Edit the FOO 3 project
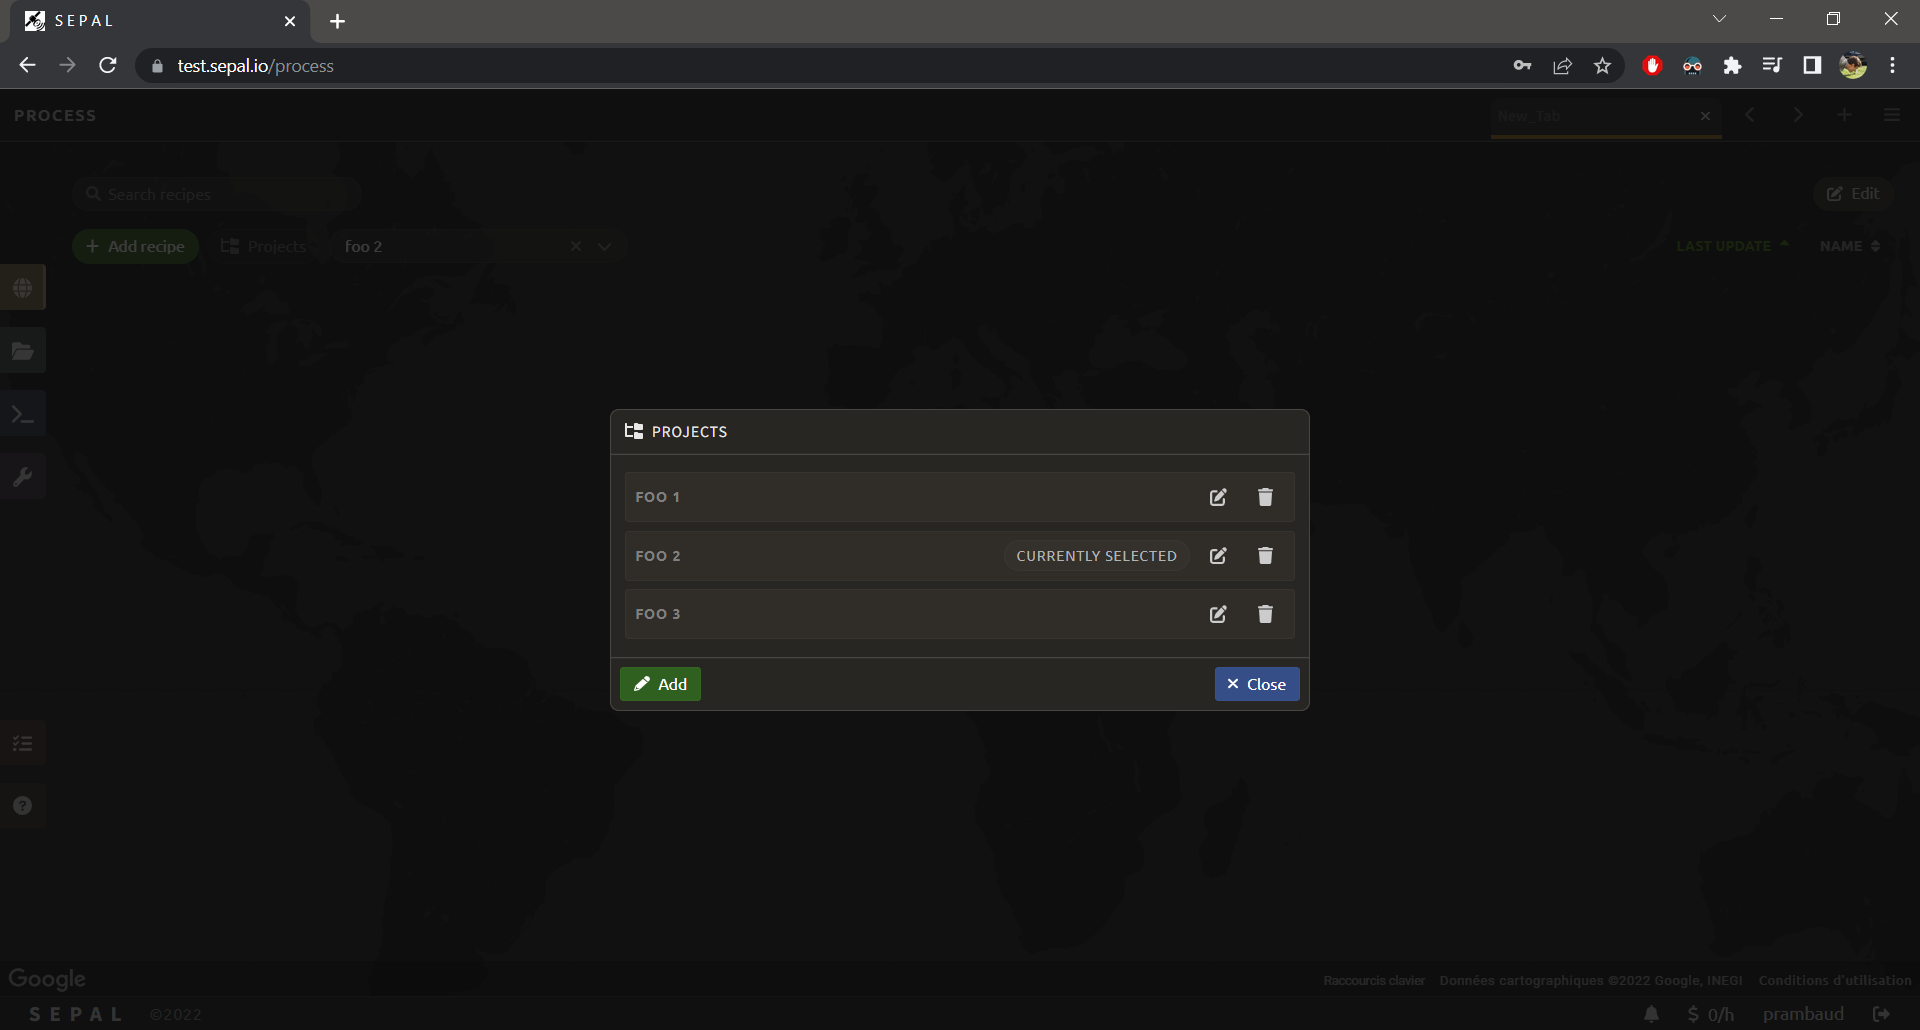Screen dimensions: 1920x1030 click(x=1217, y=614)
